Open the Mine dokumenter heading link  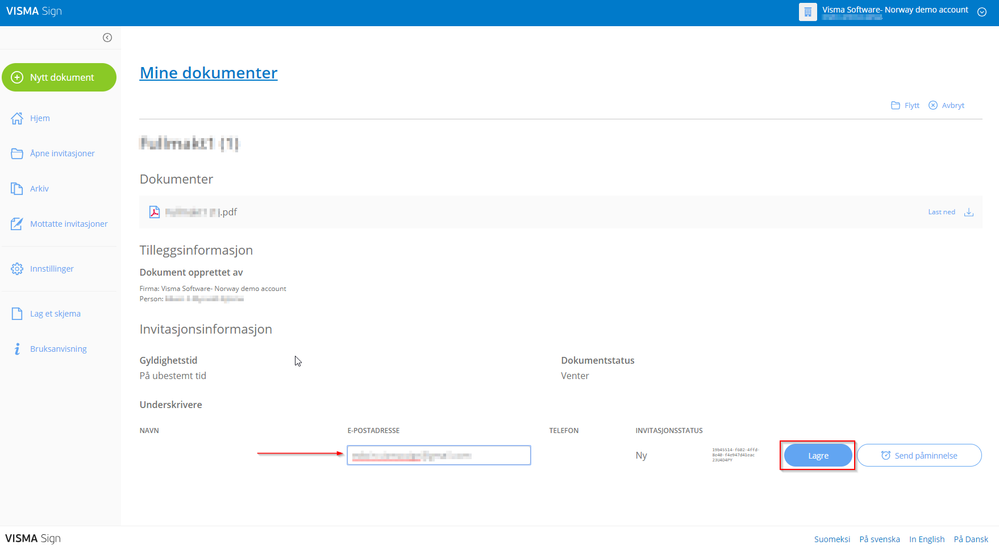[x=208, y=73]
